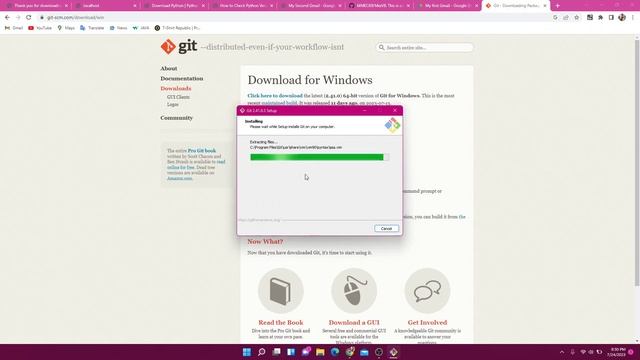Open the taskbar Search magnifier
The width and height of the screenshot is (640, 360).
pyautogui.click(x=262, y=352)
